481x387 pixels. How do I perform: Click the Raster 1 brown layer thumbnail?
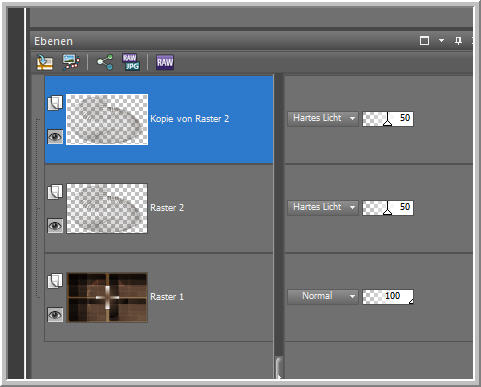pos(107,297)
